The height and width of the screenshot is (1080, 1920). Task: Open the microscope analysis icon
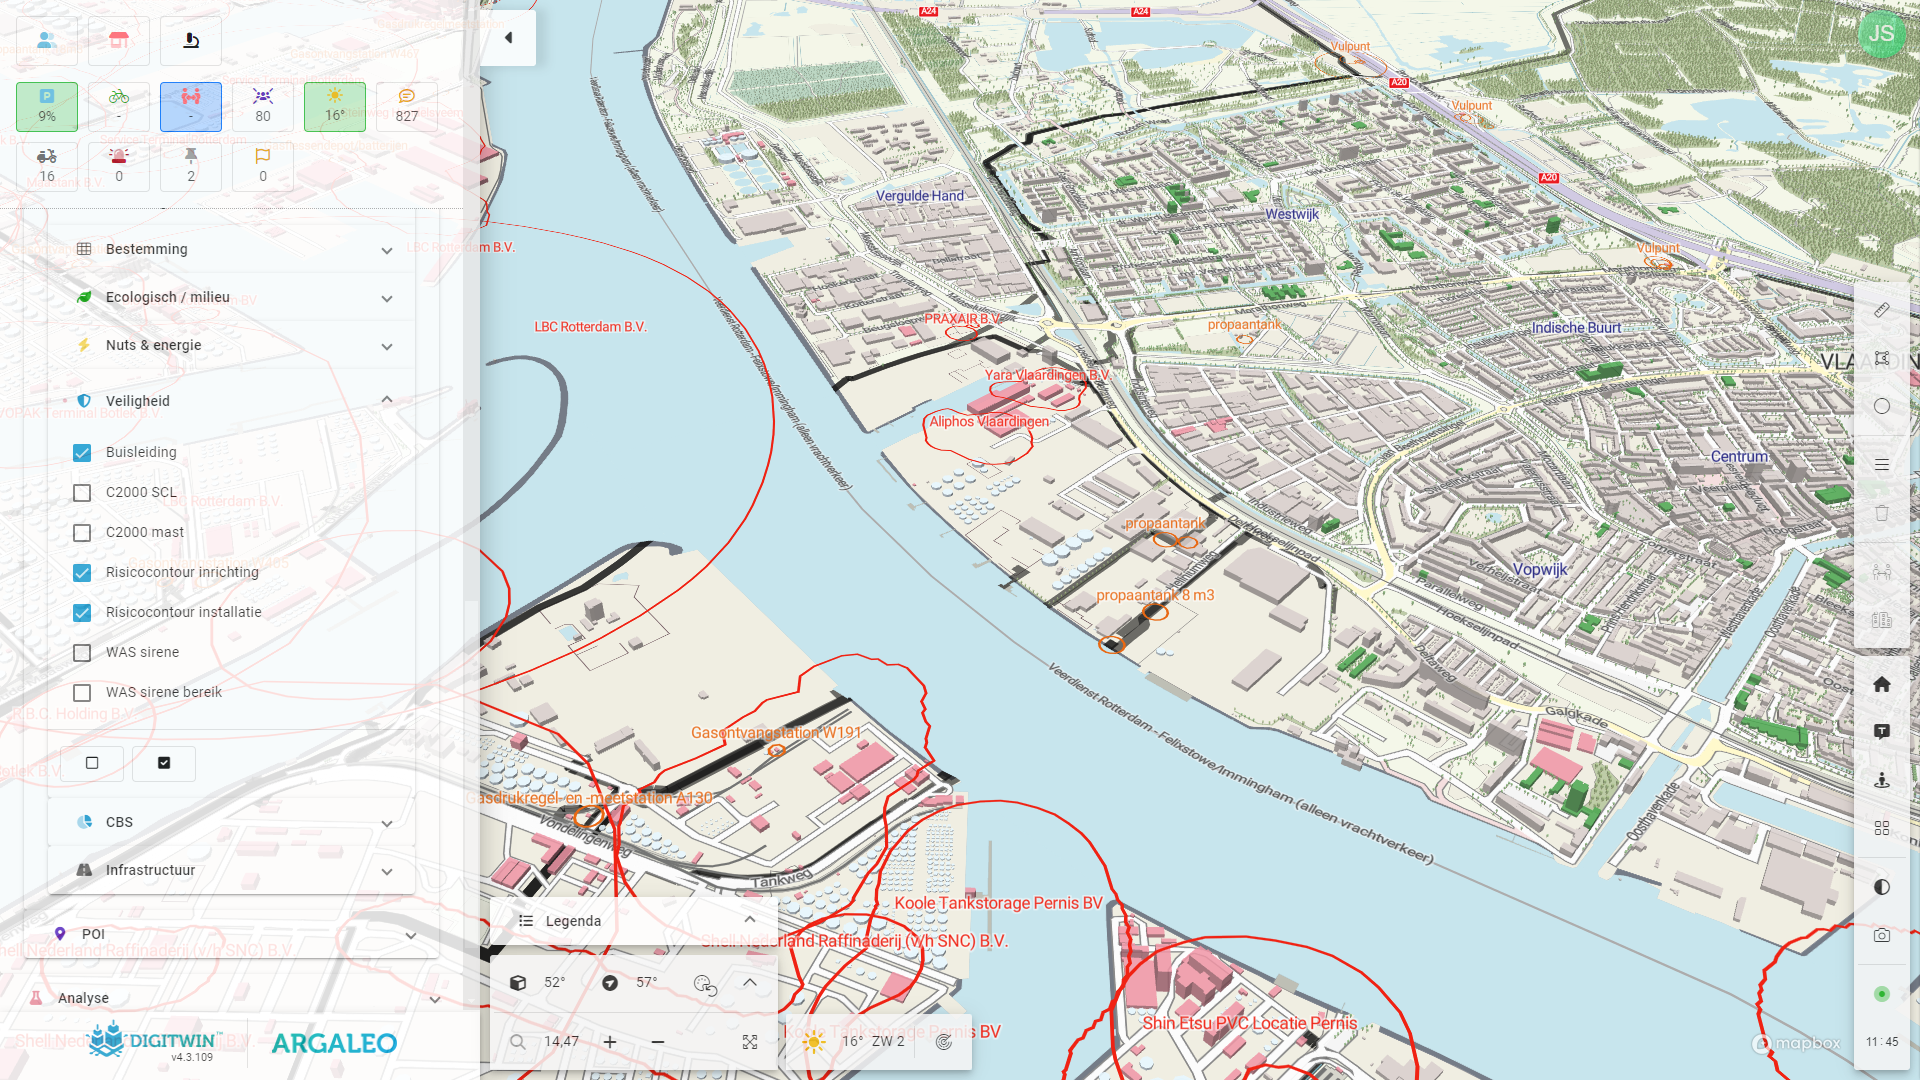click(190, 40)
